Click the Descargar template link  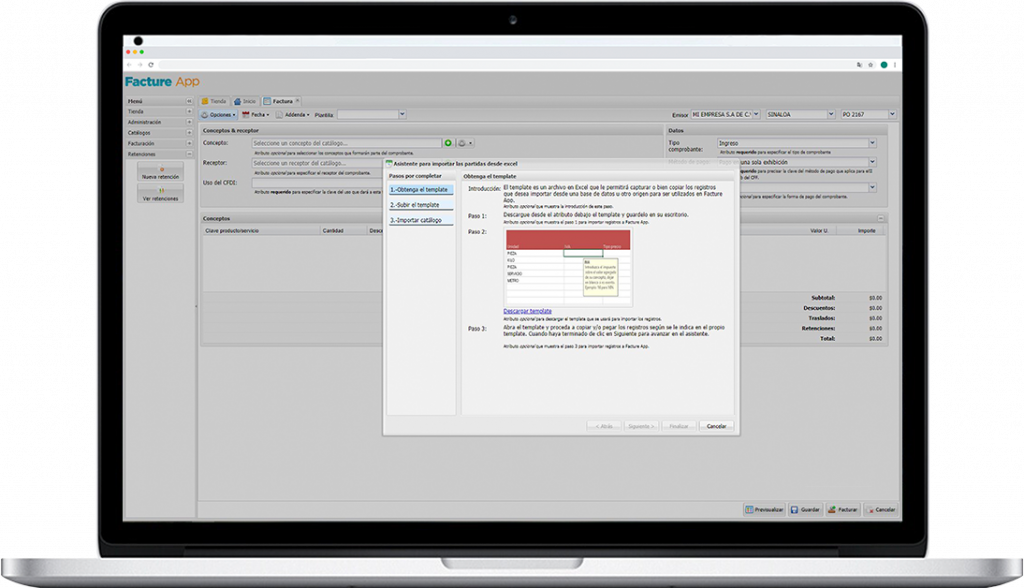527,311
